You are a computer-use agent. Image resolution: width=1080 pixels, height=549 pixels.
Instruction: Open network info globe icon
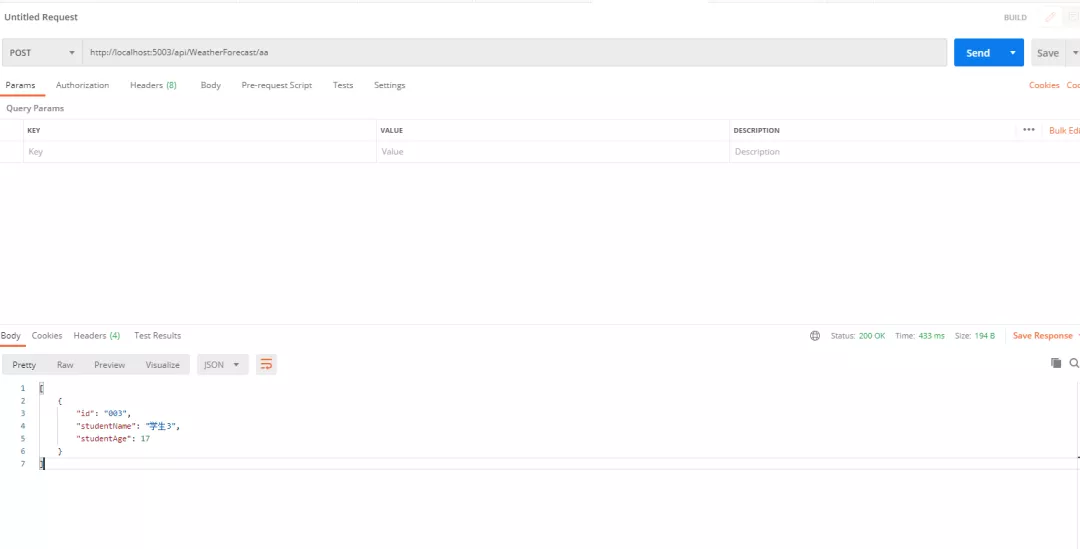tap(815, 335)
